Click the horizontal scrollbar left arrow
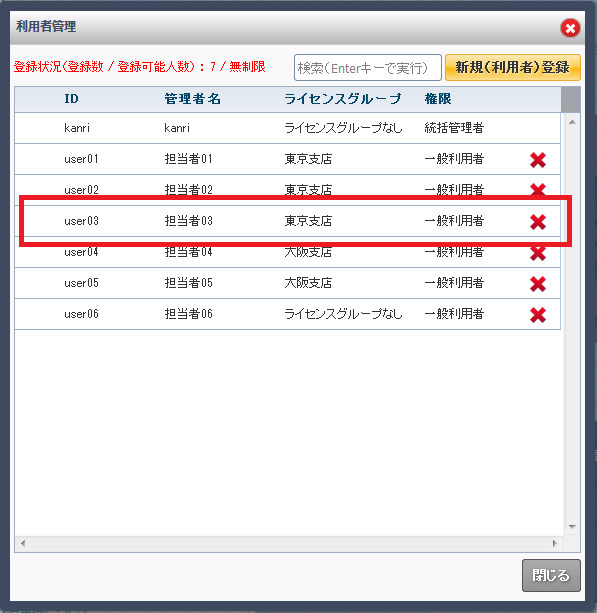597x613 pixels. pos(23,543)
